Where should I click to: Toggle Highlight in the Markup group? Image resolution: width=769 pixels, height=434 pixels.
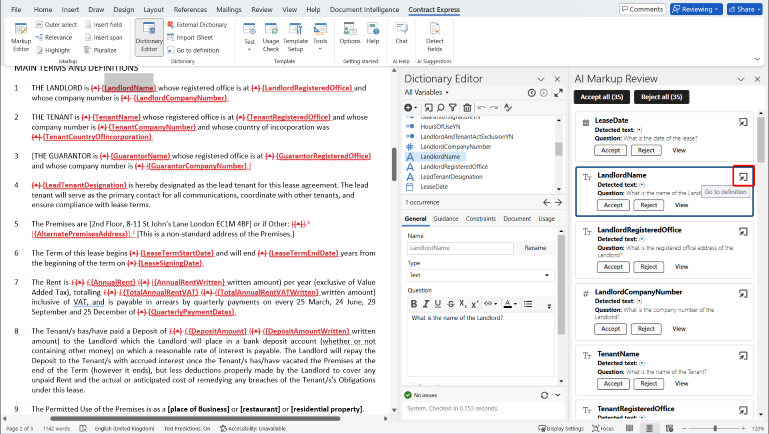click(53, 49)
